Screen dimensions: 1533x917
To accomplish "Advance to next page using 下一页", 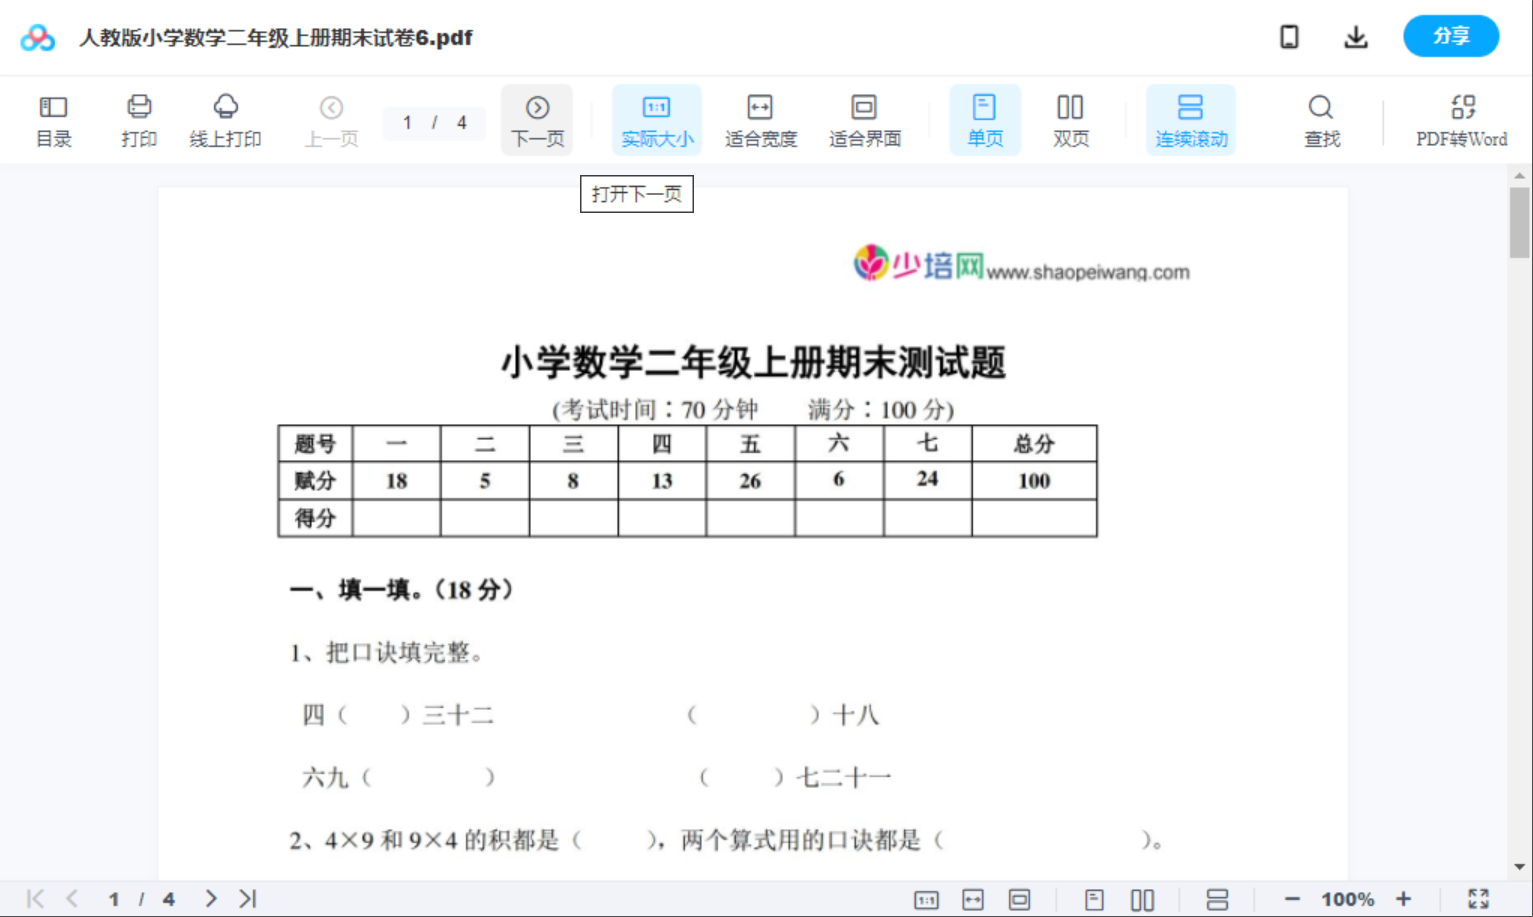I will 537,119.
